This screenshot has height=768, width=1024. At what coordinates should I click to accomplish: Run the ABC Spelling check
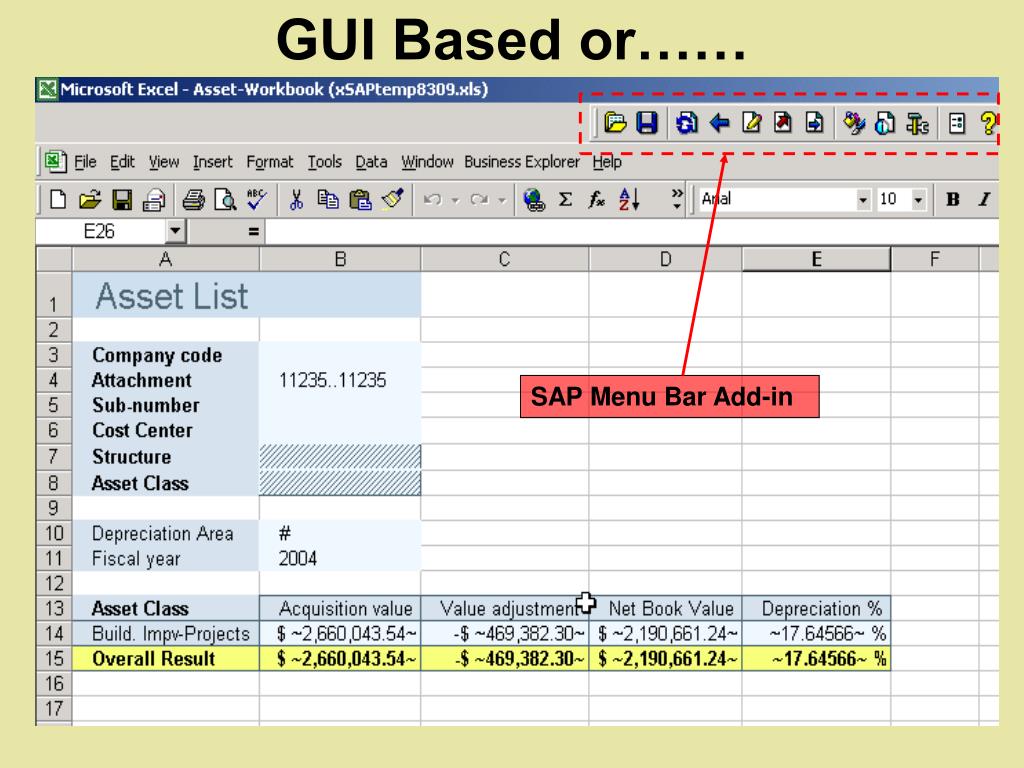click(x=257, y=199)
